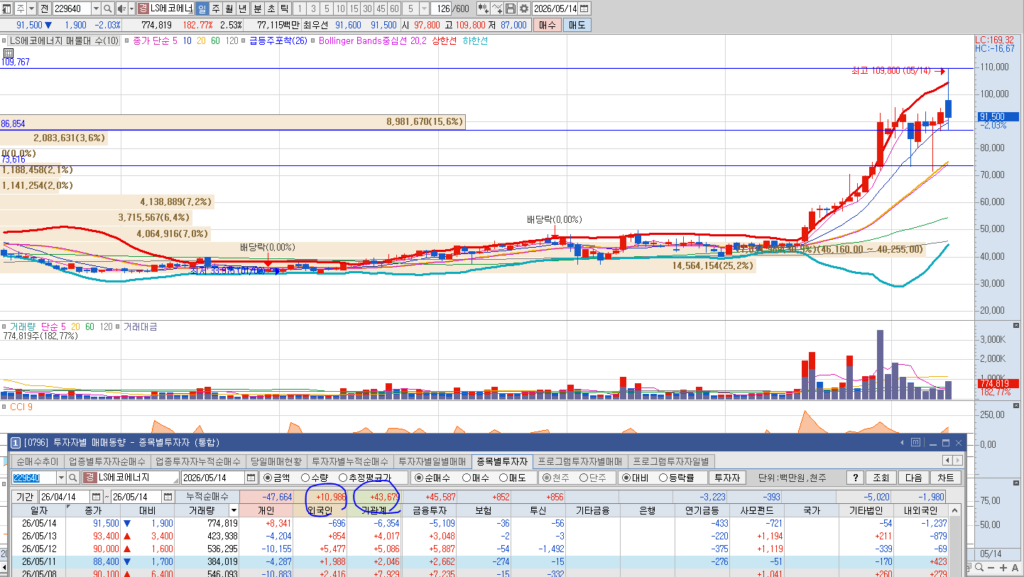The height and width of the screenshot is (577, 1024).
Task: Select the 월 monthly chart period button
Action: tap(229, 8)
